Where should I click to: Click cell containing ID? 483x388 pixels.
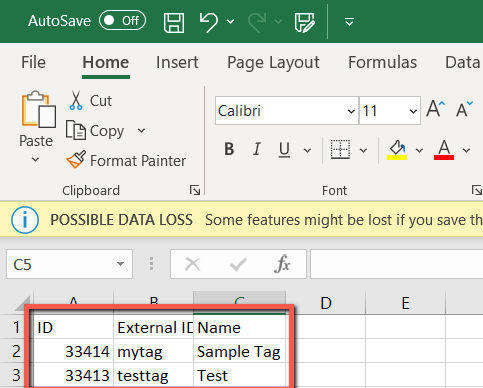pyautogui.click(x=73, y=327)
